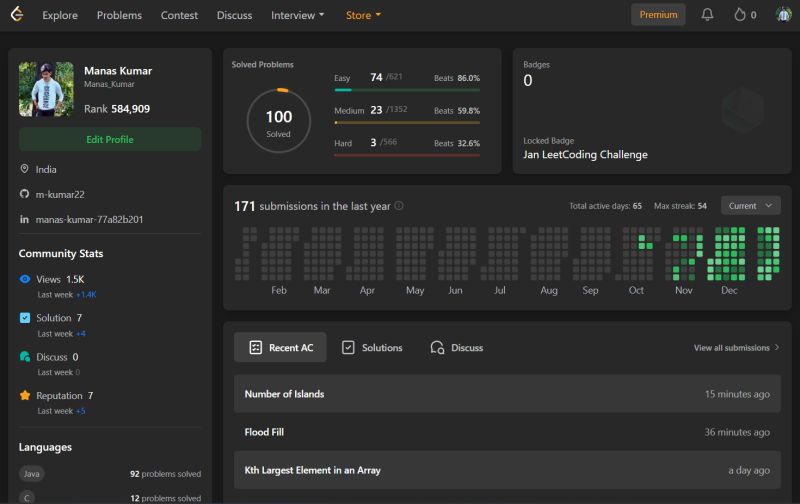
Task: Click the Max streak: 54 text
Action: (x=680, y=206)
